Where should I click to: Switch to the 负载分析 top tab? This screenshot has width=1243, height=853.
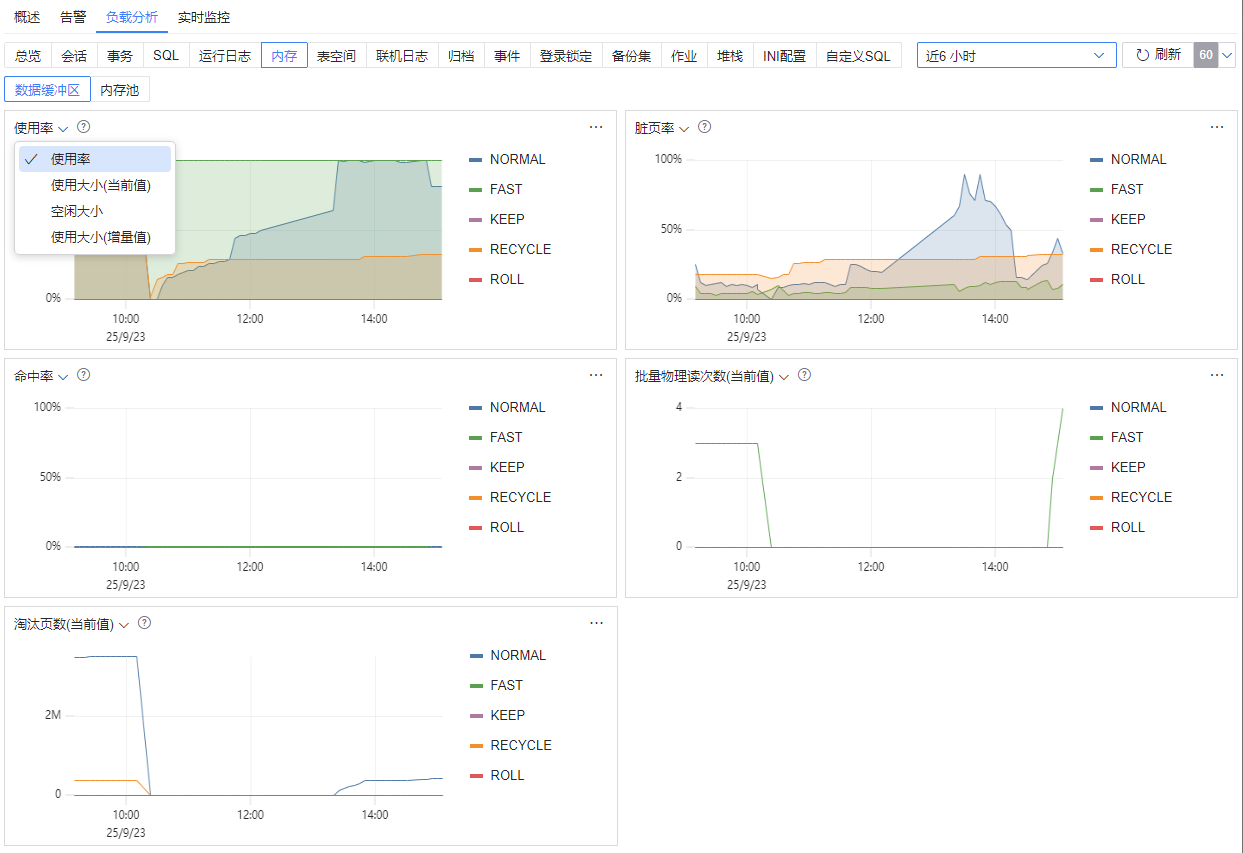click(x=132, y=17)
